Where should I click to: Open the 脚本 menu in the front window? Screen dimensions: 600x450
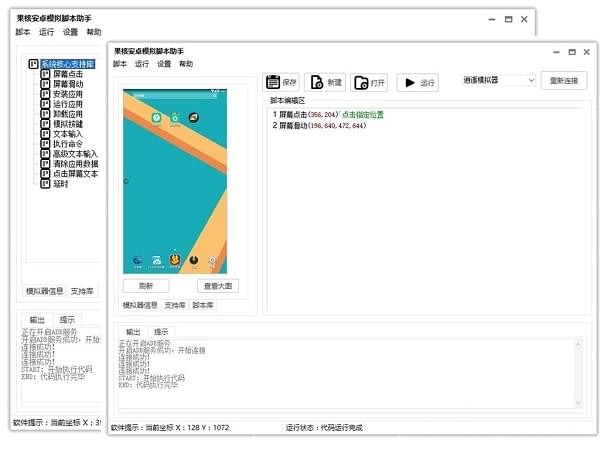(x=120, y=64)
